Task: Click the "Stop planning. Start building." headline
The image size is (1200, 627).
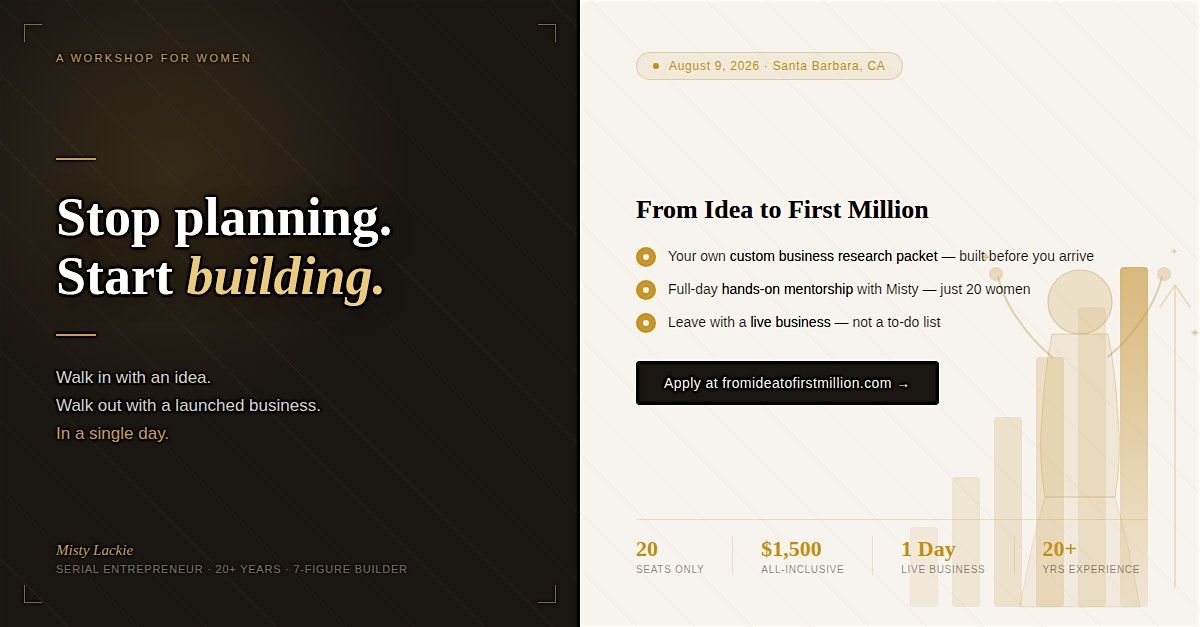Action: (223, 247)
